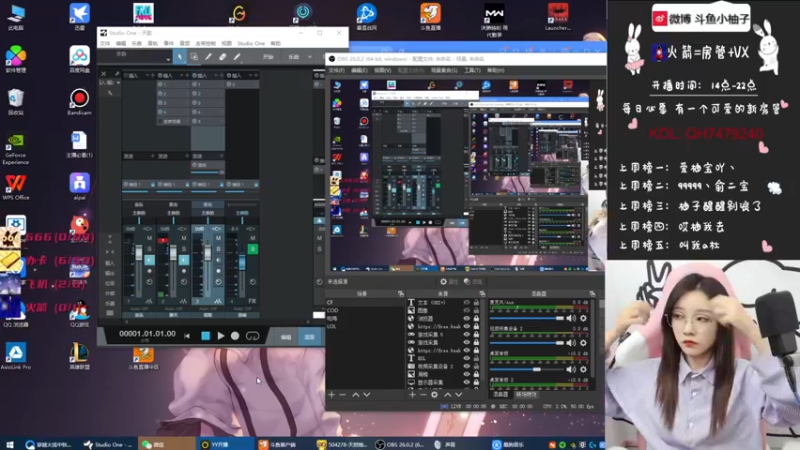Mute mixer channel 2 in Studio One

click(184, 238)
